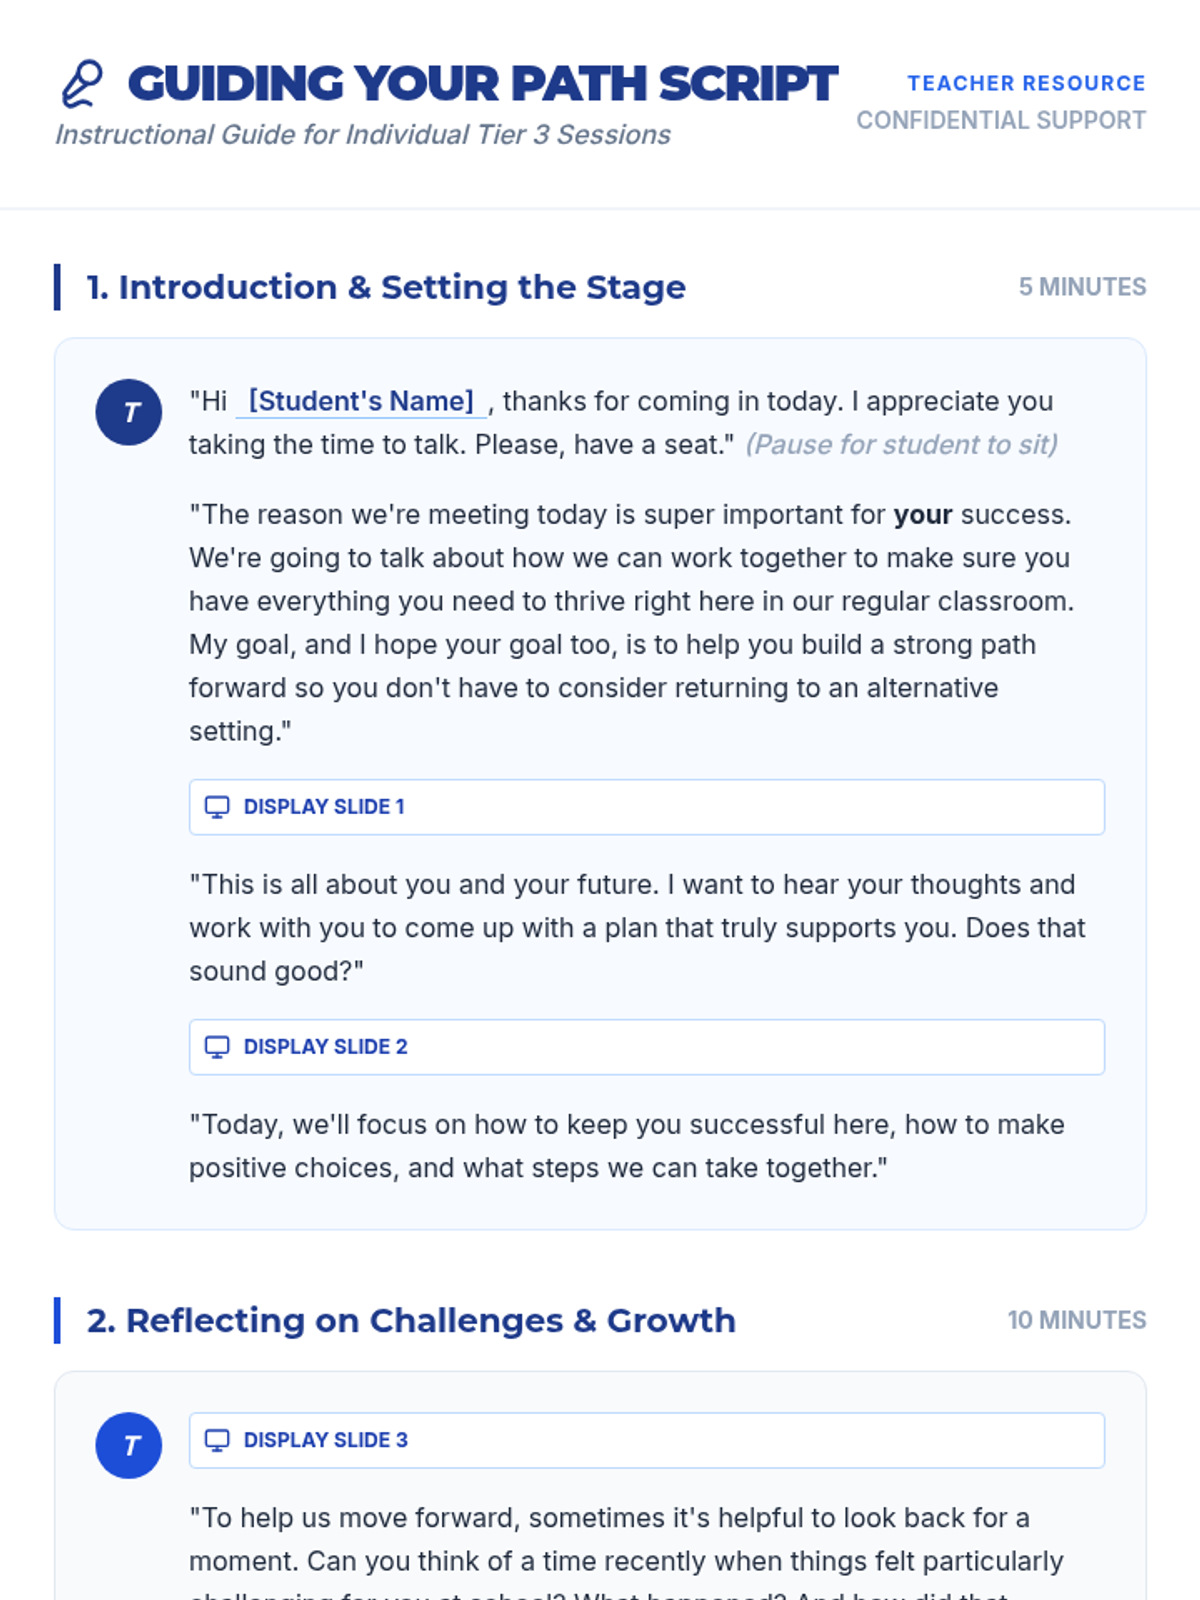This screenshot has height=1600, width=1200.
Task: Click the teacher avatar in Introduction section
Action: [x=129, y=412]
